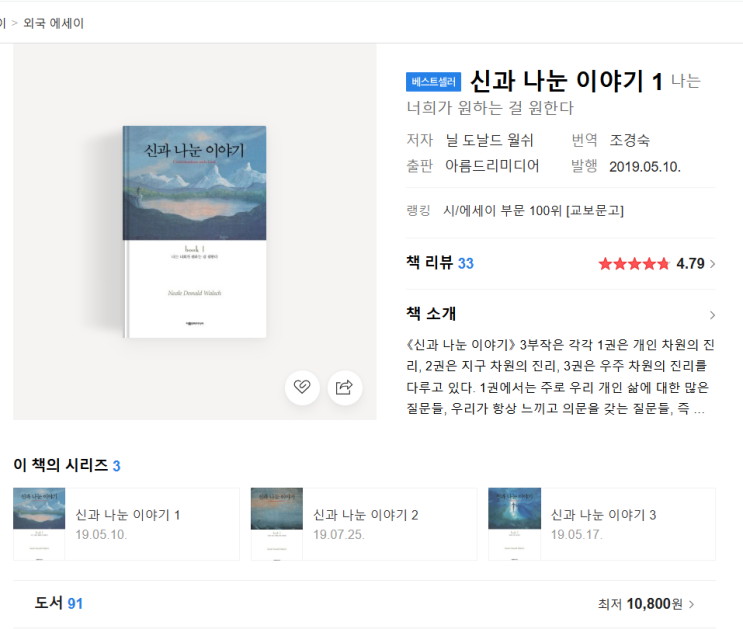Click the 이 책의 시리즈 3 heading

(67, 465)
